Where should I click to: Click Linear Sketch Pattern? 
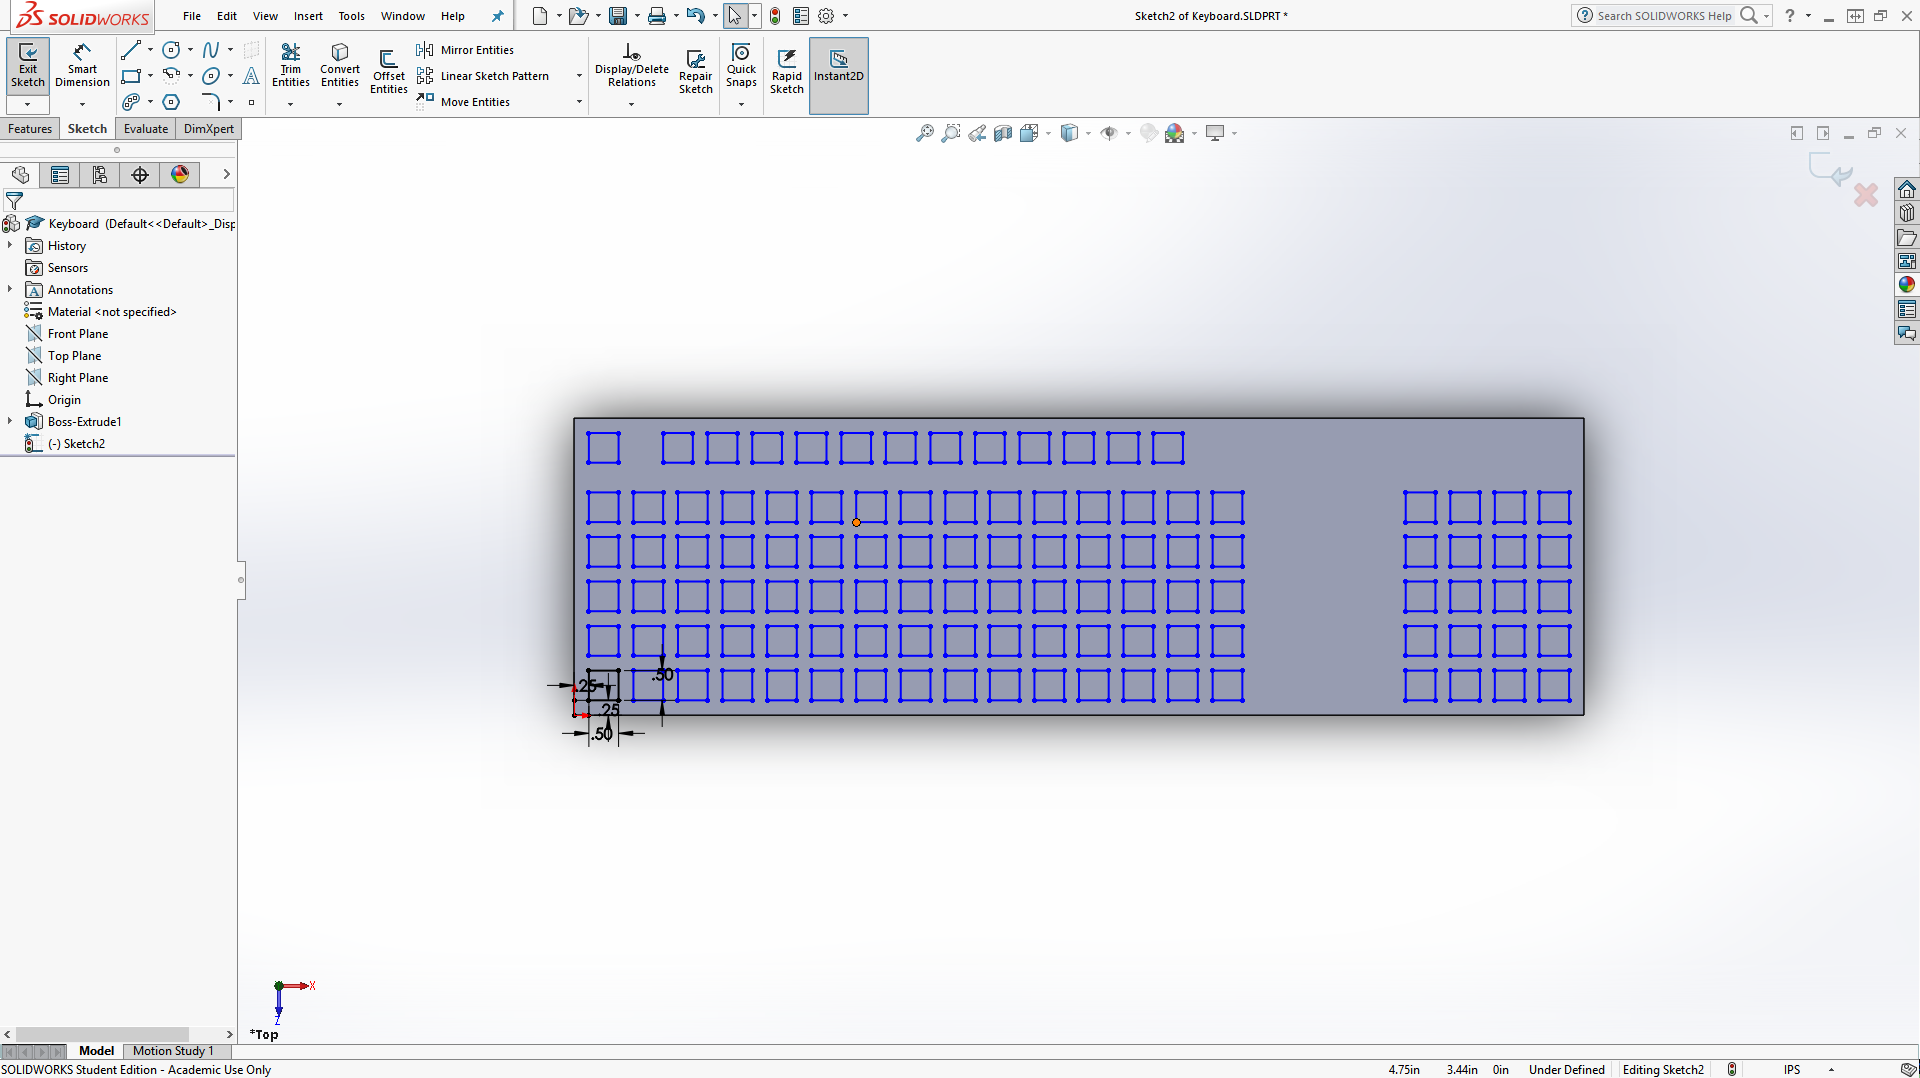[x=483, y=76]
